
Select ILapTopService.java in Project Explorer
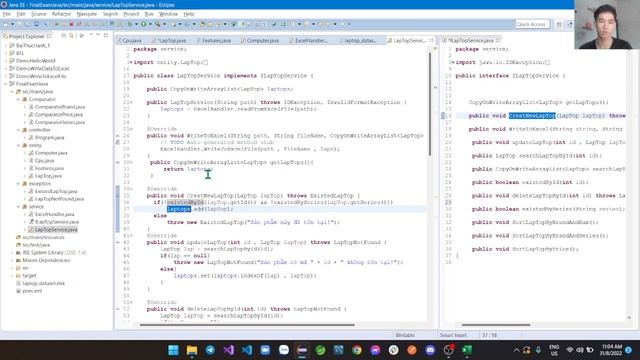(56, 222)
